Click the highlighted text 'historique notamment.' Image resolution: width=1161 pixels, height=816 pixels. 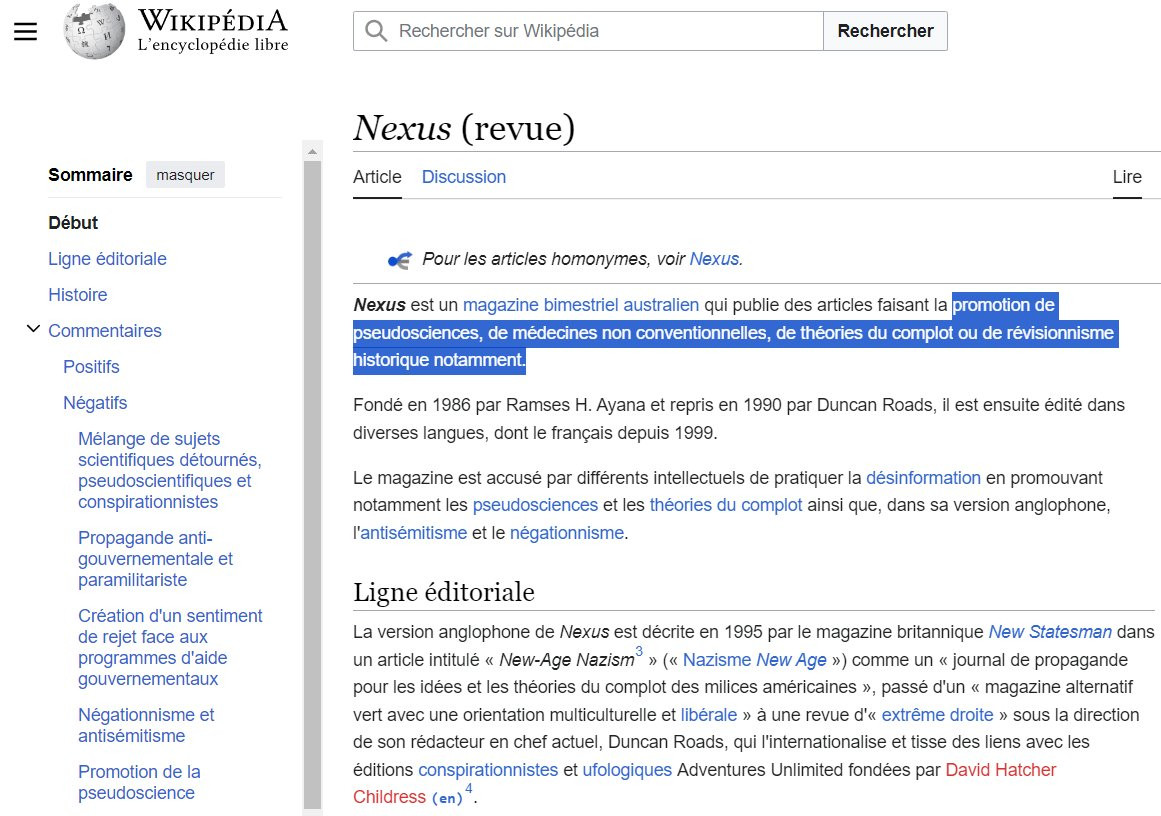(x=439, y=360)
